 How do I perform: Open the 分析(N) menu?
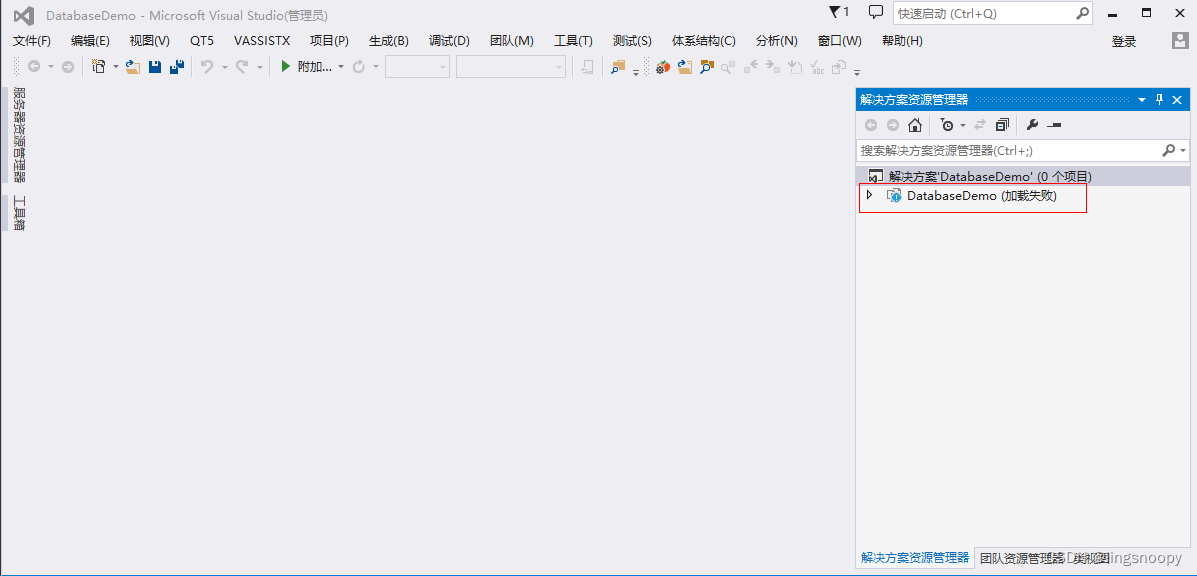click(x=776, y=41)
